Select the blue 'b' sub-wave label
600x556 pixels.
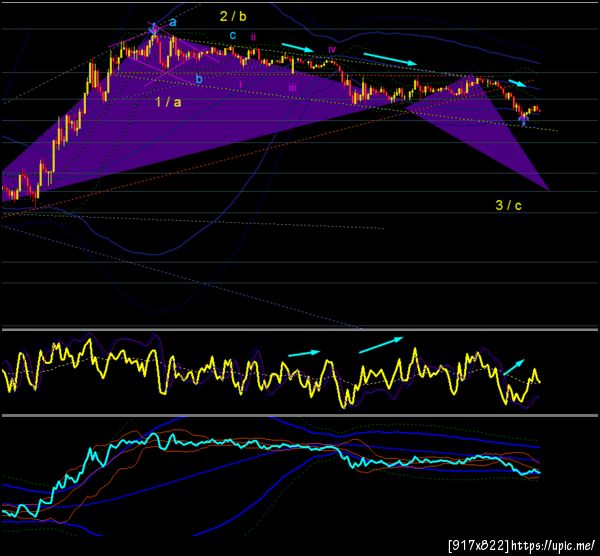(199, 79)
